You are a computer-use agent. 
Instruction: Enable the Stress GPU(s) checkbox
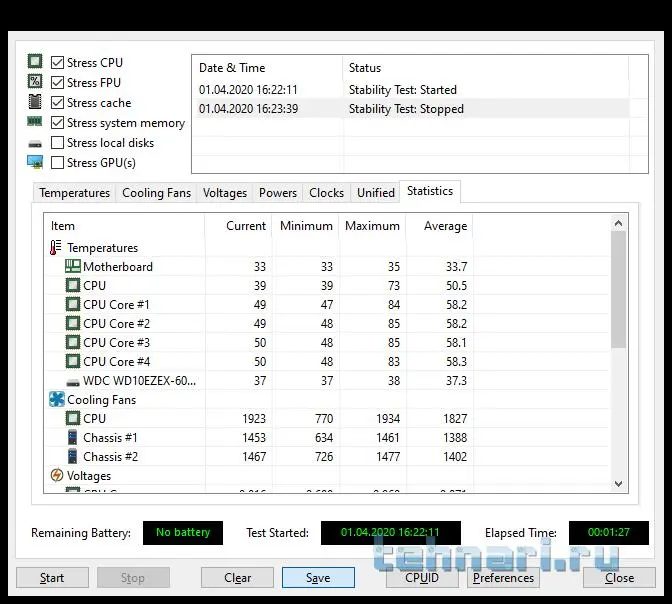coord(57,163)
